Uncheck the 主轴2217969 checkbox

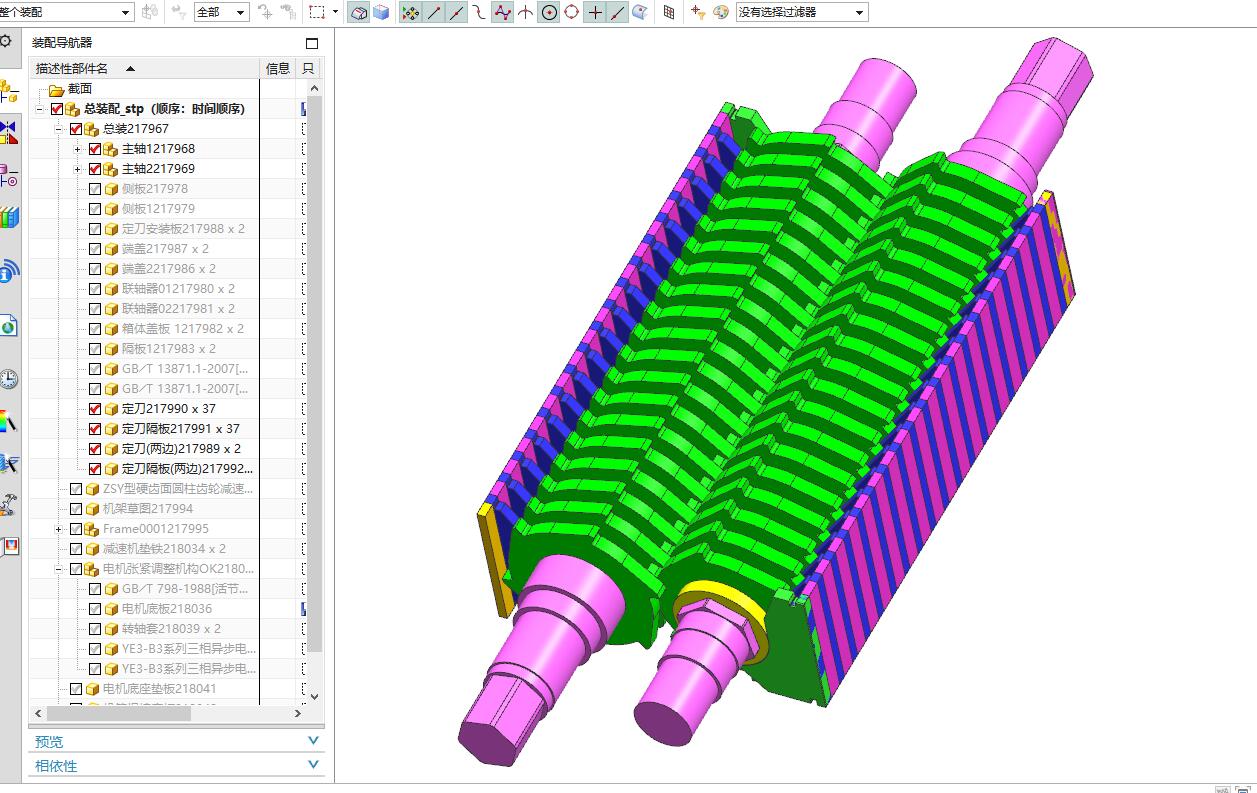click(95, 169)
